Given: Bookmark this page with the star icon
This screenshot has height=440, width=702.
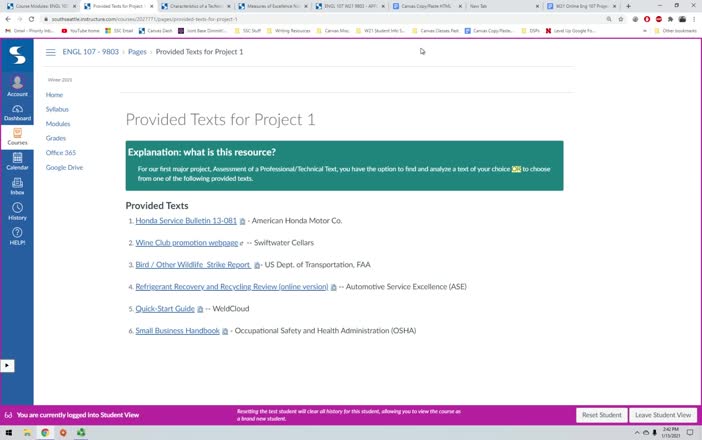Looking at the screenshot, I should tap(621, 19).
